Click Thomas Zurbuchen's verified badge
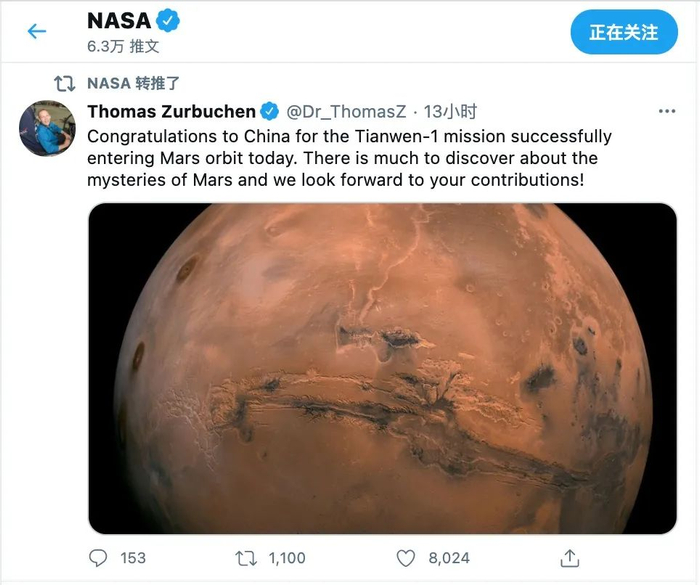 click(270, 111)
